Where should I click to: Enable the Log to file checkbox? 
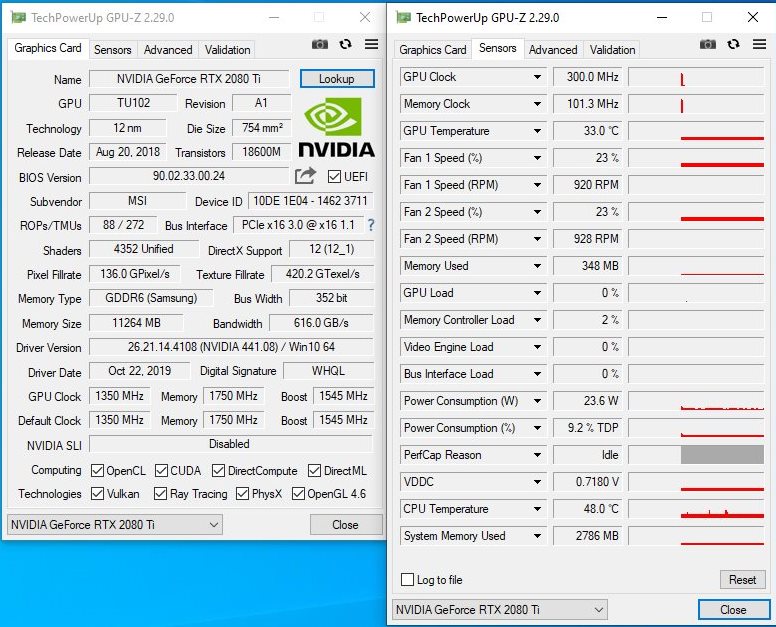click(x=407, y=579)
